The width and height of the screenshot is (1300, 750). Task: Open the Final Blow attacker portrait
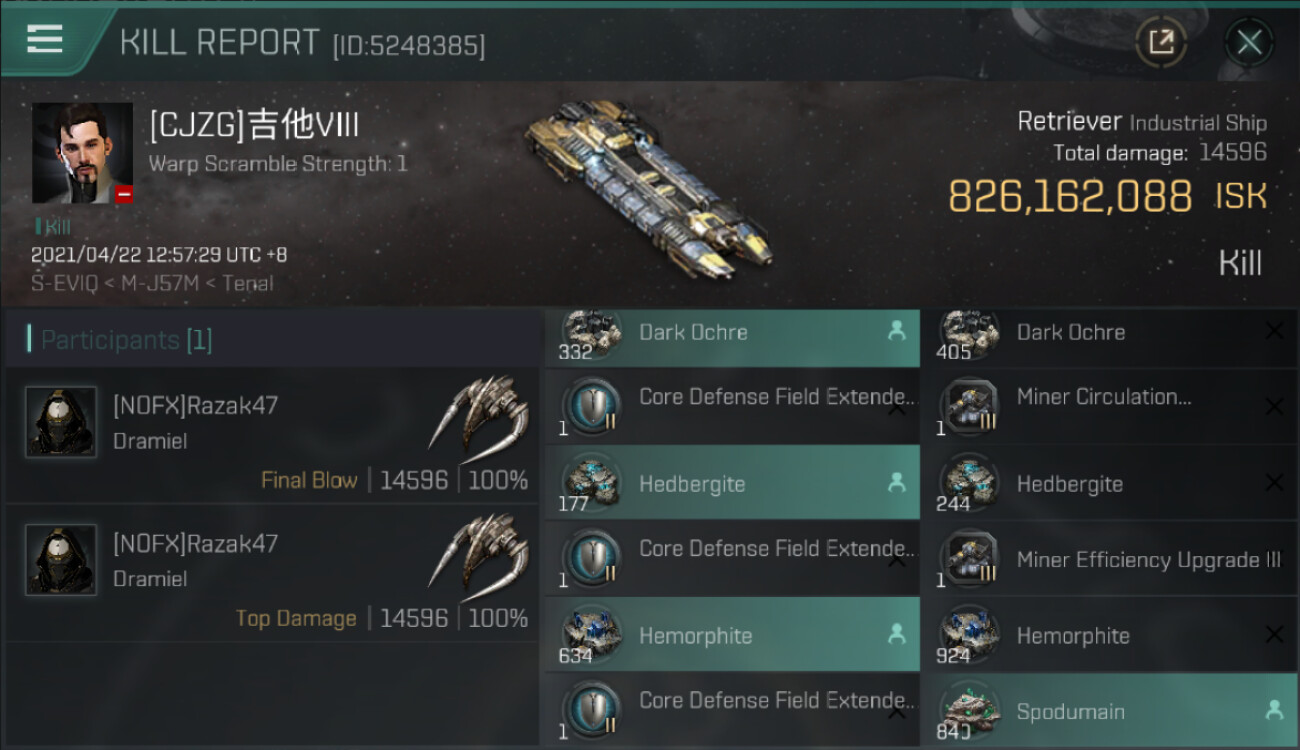click(61, 422)
